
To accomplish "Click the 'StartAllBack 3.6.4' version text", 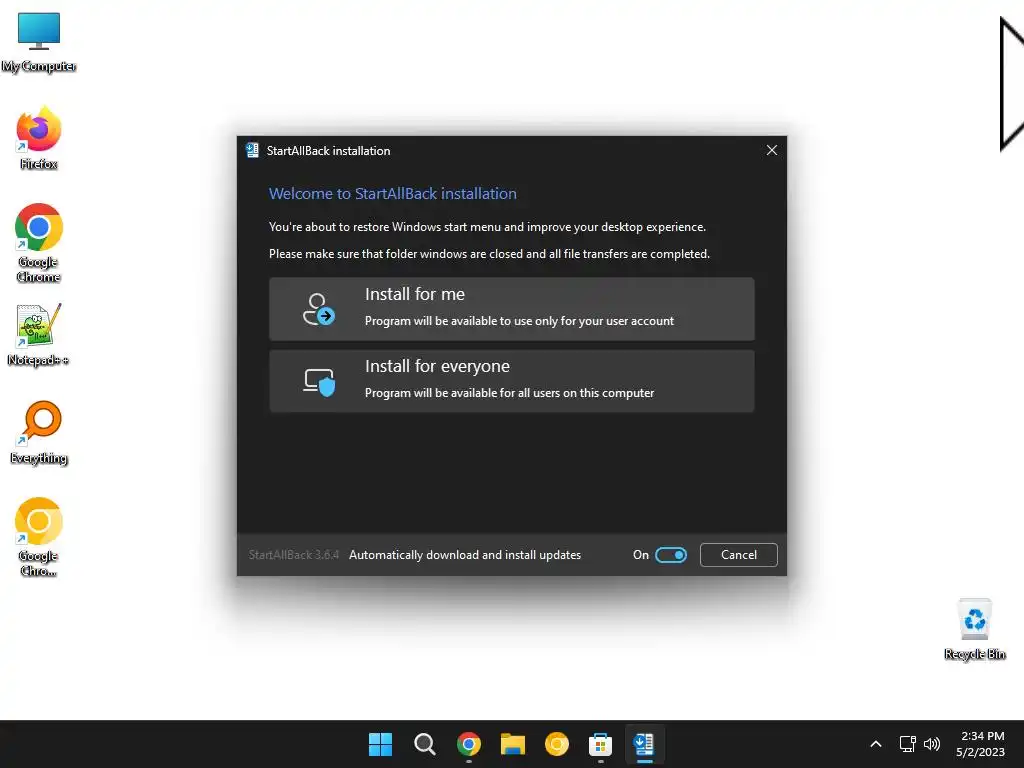I will coord(293,554).
